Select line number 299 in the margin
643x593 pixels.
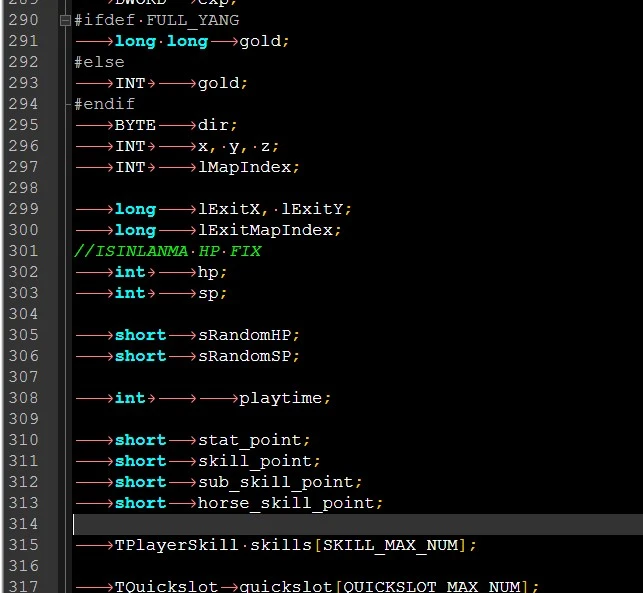click(x=22, y=209)
